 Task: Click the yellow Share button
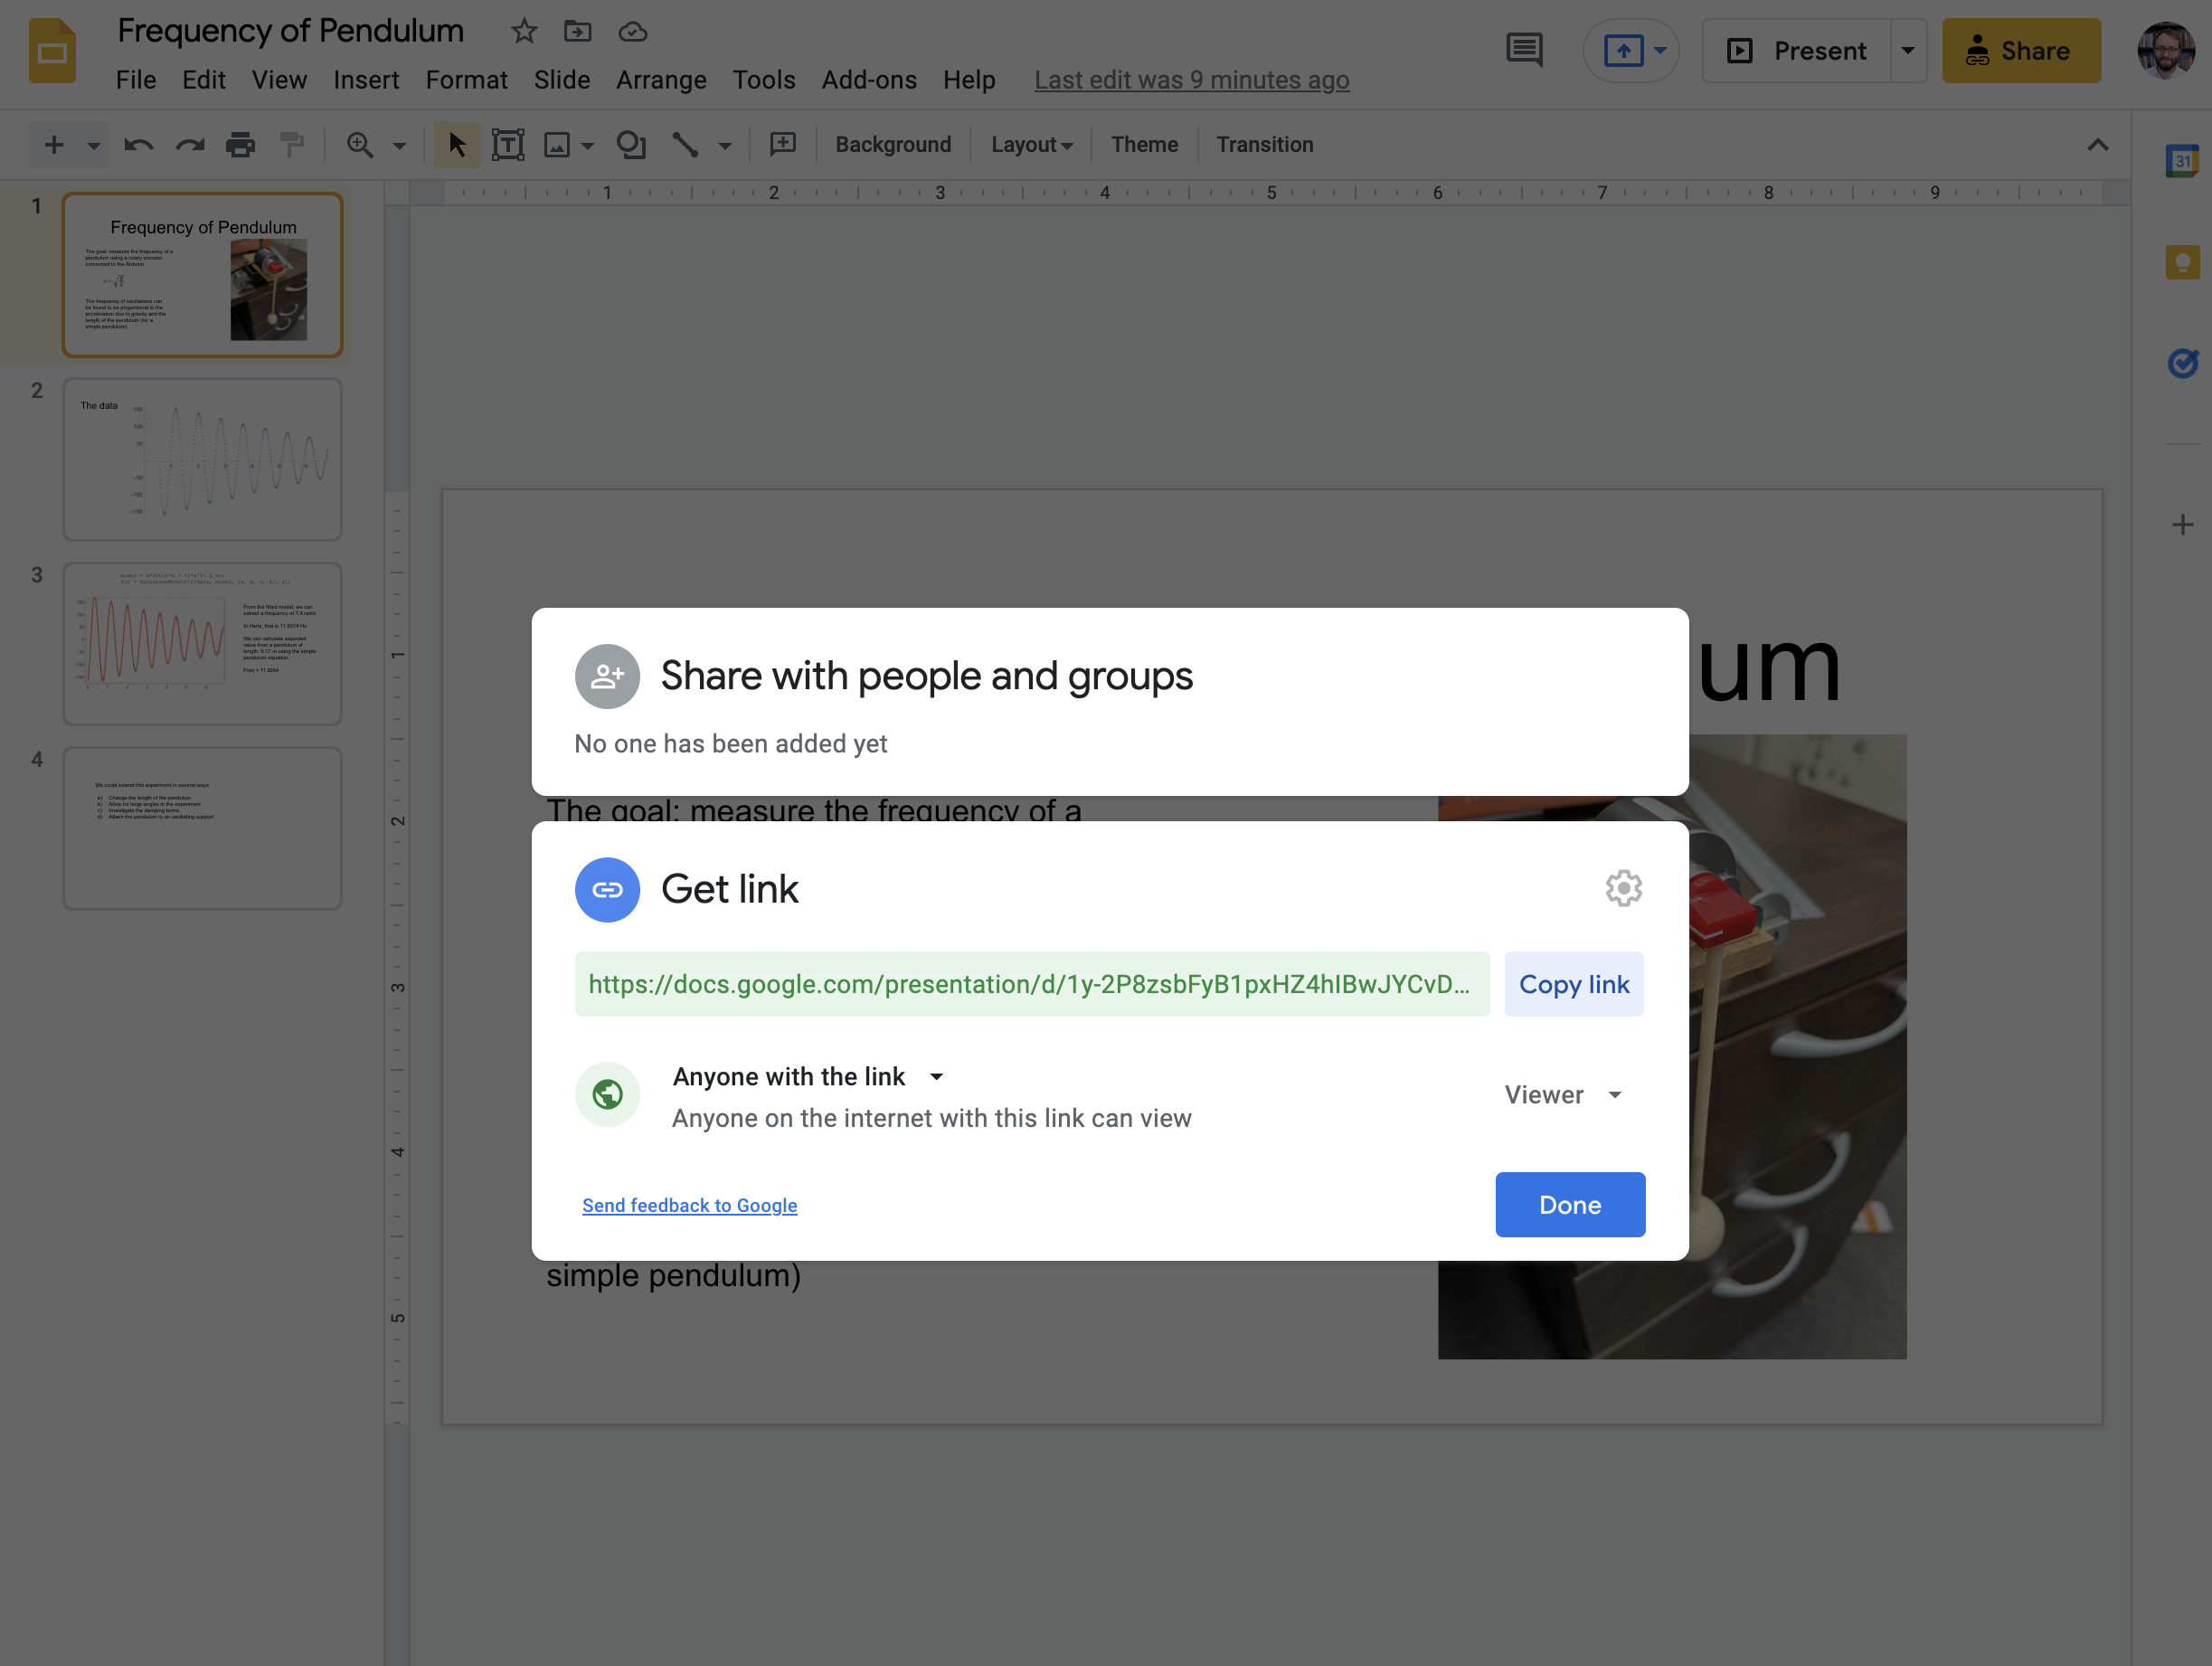(x=2021, y=50)
